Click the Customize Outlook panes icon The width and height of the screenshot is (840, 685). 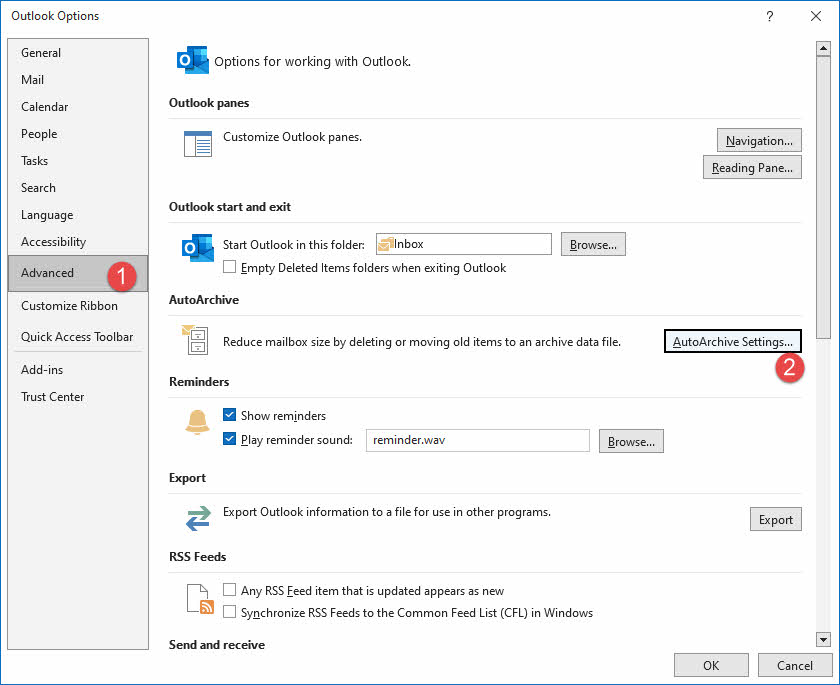click(197, 143)
